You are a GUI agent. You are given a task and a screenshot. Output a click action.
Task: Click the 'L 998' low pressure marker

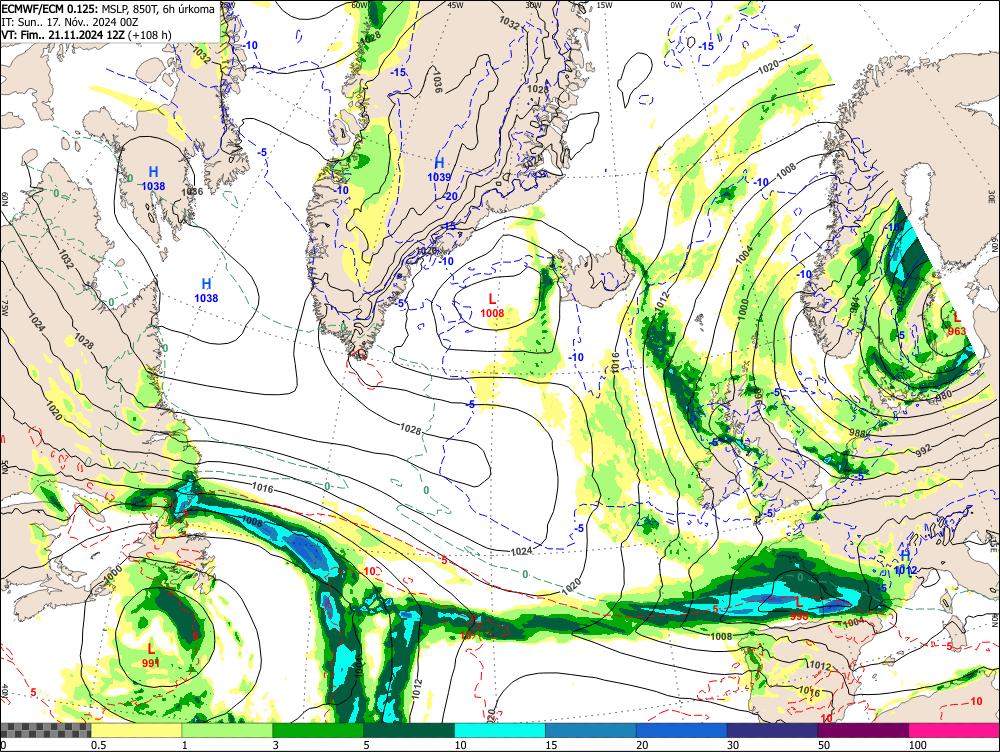[798, 608]
